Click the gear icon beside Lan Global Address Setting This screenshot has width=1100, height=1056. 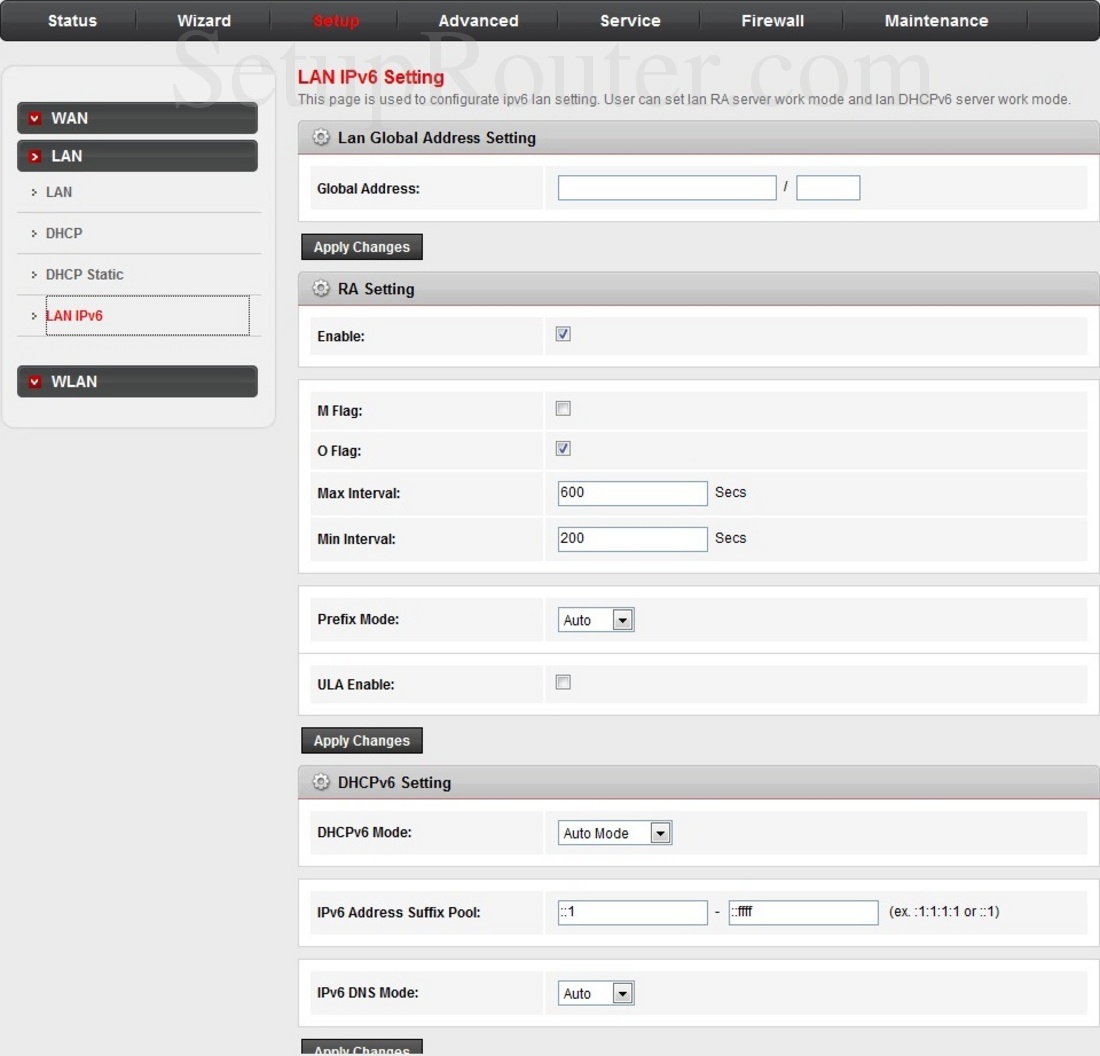pyautogui.click(x=321, y=137)
